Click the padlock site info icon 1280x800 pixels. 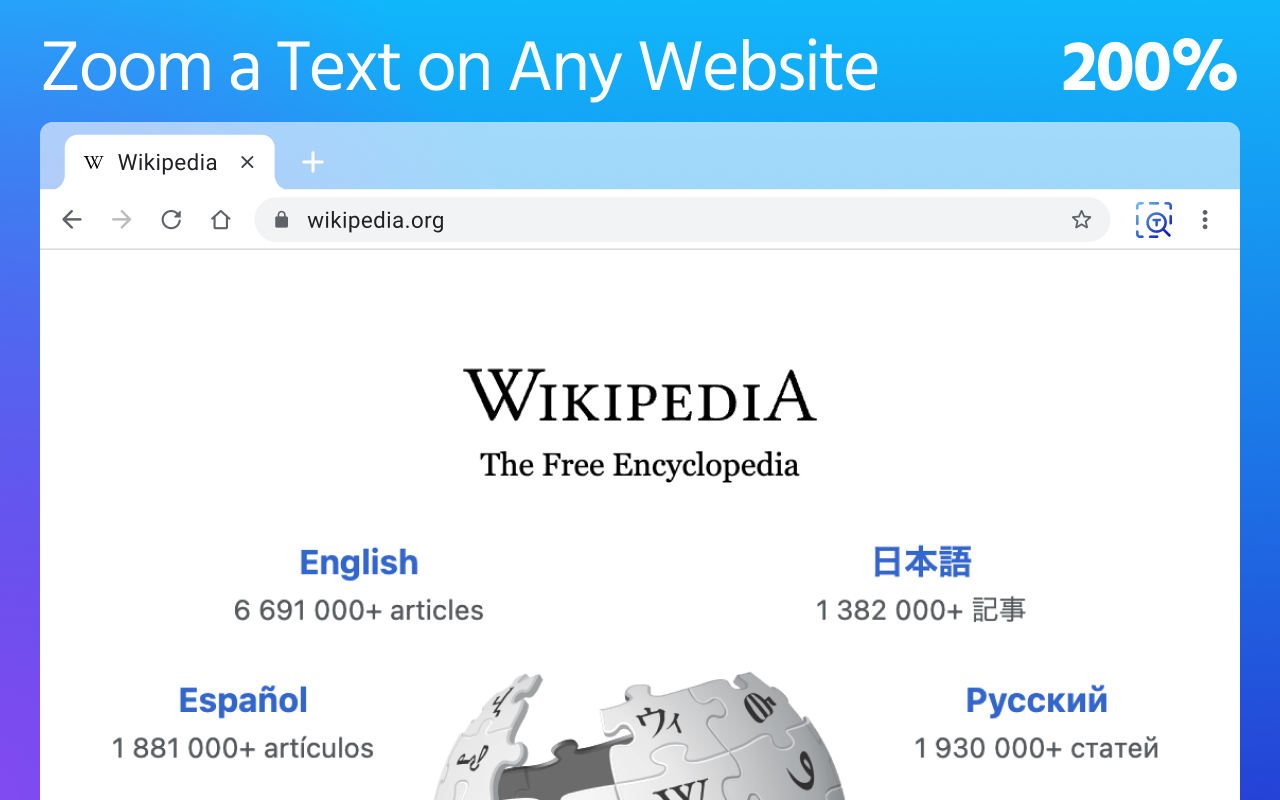pos(281,220)
